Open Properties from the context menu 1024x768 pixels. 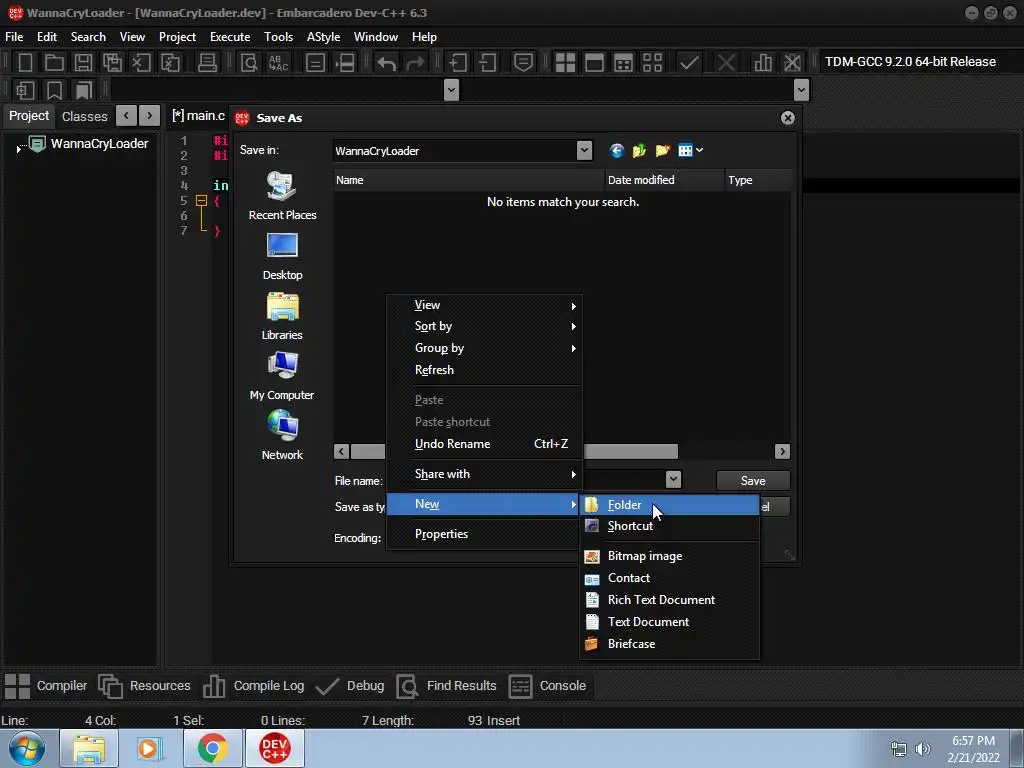(x=484, y=534)
